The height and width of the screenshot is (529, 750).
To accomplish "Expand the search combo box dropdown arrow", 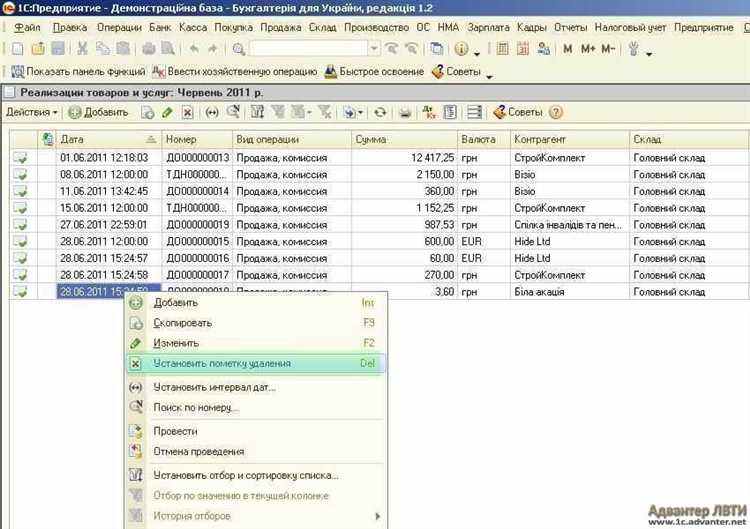I will pyautogui.click(x=374, y=48).
